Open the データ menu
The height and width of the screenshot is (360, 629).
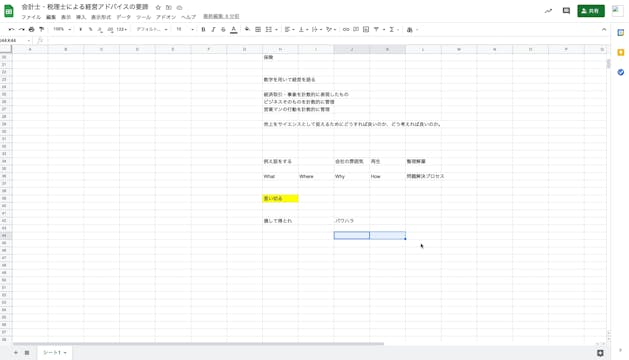coord(124,17)
